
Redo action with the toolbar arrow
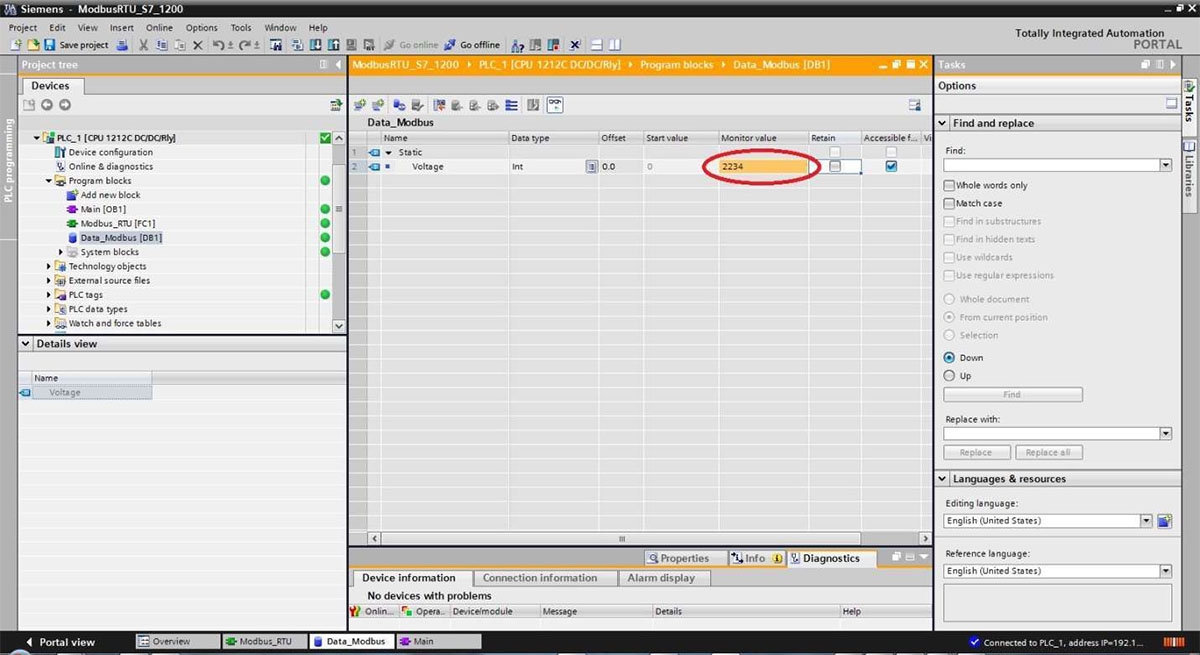tap(244, 45)
